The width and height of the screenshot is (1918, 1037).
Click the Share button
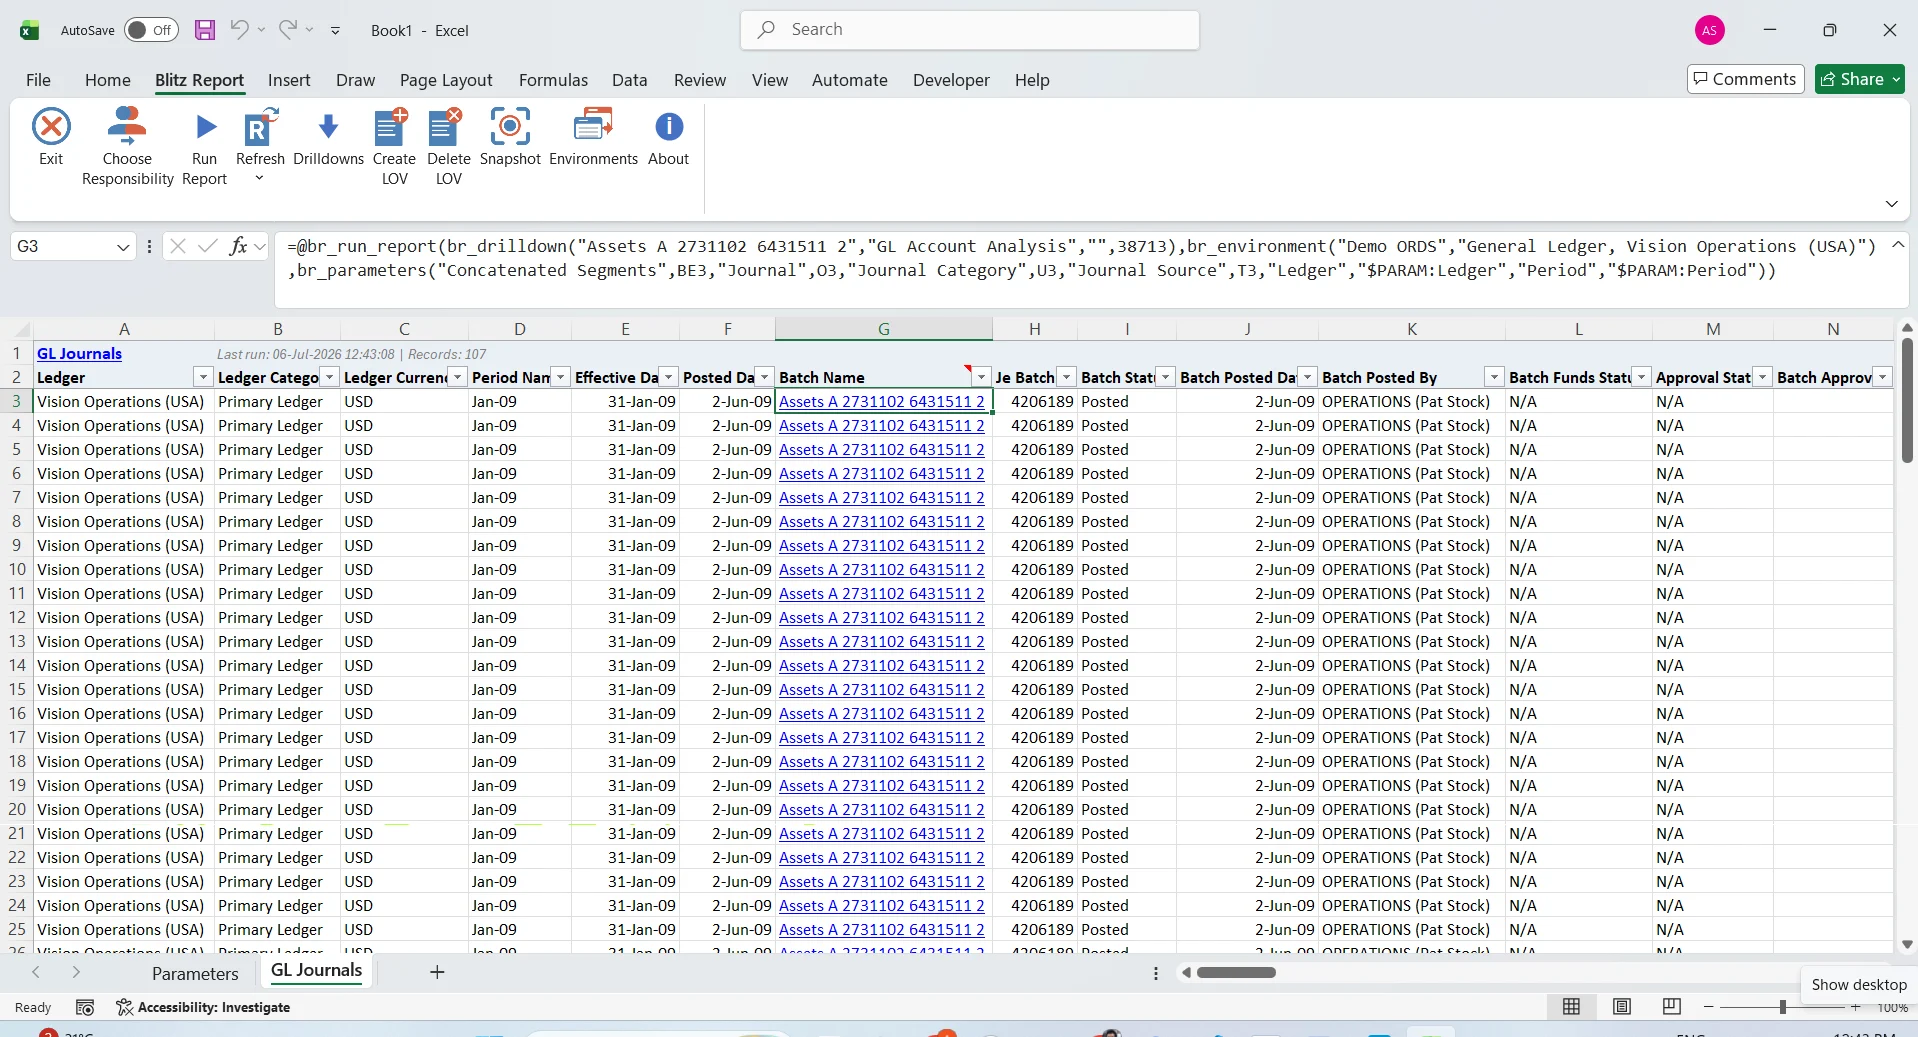click(1859, 79)
